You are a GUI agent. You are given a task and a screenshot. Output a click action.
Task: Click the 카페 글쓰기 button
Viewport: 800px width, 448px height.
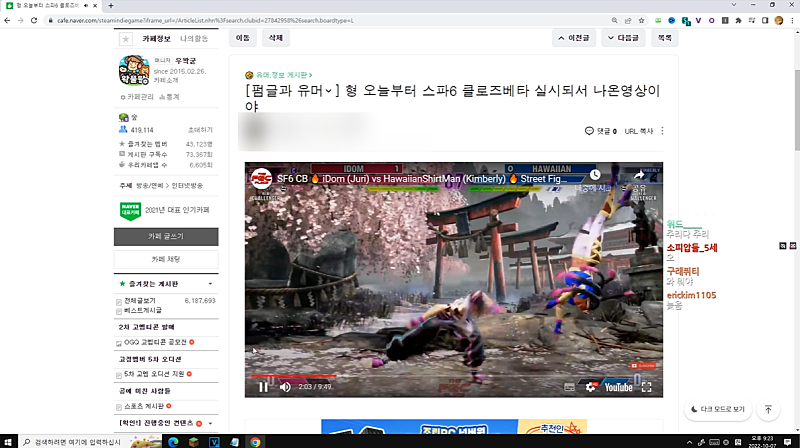point(166,237)
